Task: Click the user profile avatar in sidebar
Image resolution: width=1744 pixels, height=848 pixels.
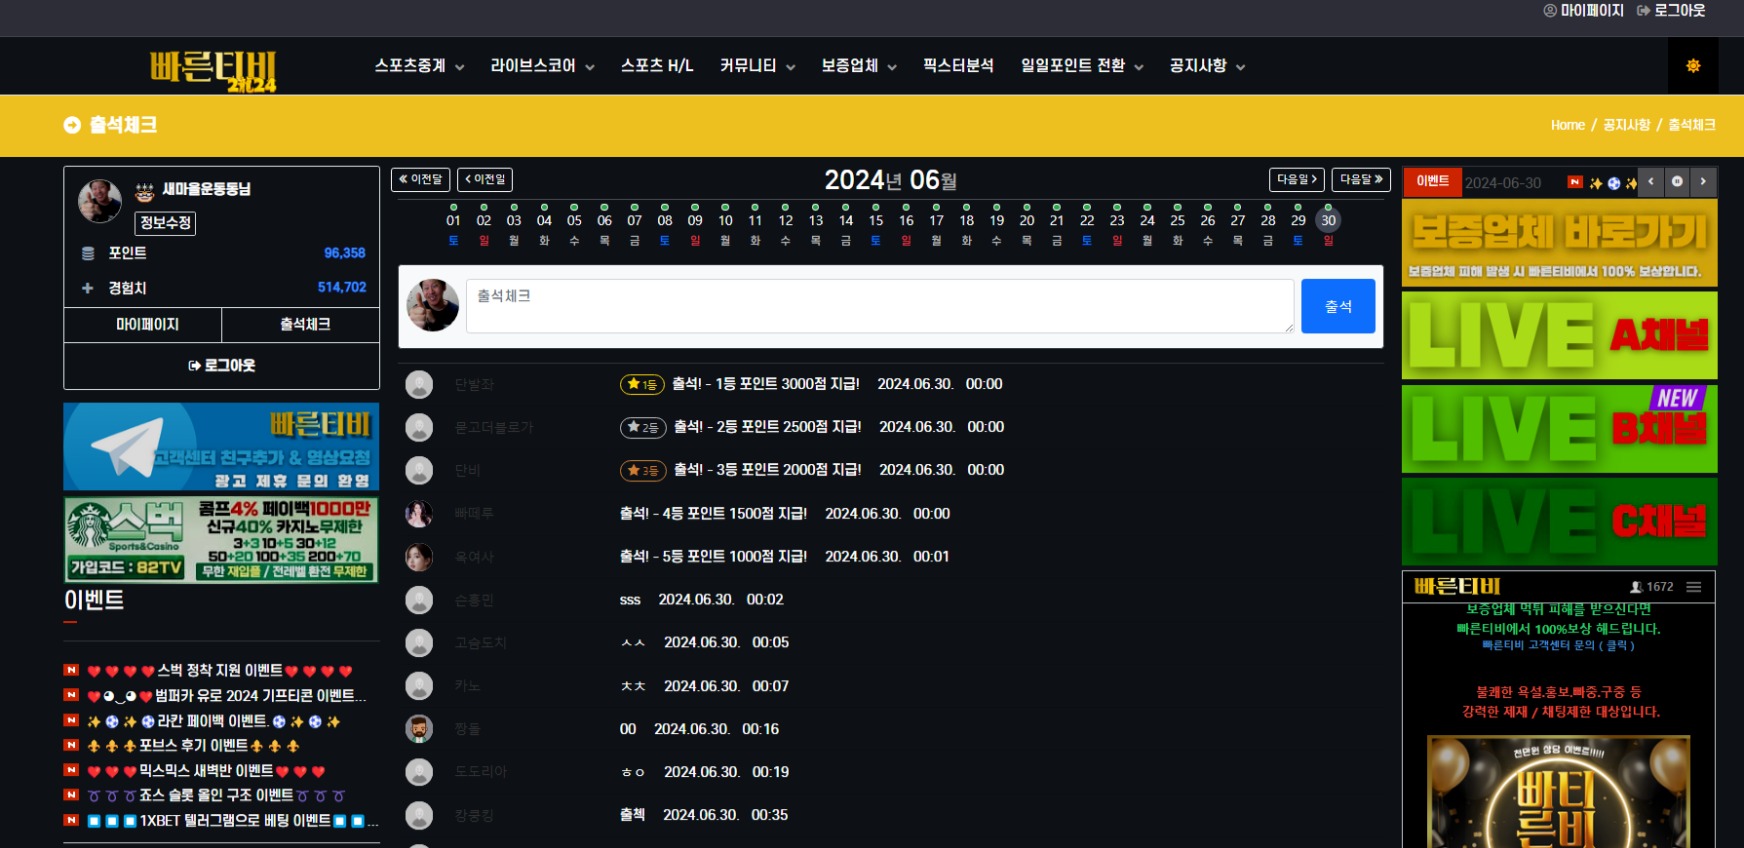Action: click(x=100, y=201)
